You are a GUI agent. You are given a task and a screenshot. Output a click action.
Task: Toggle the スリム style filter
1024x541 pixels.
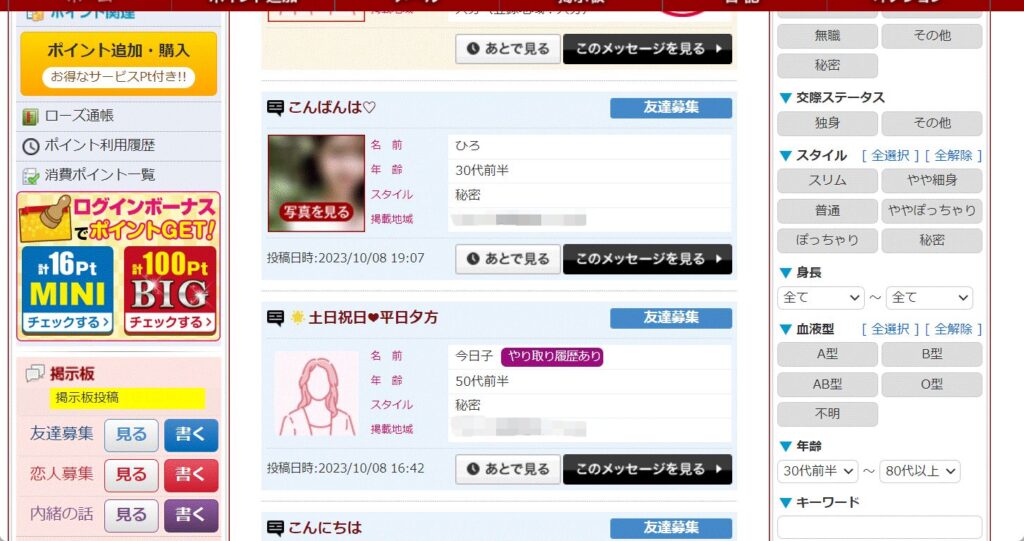click(x=827, y=181)
